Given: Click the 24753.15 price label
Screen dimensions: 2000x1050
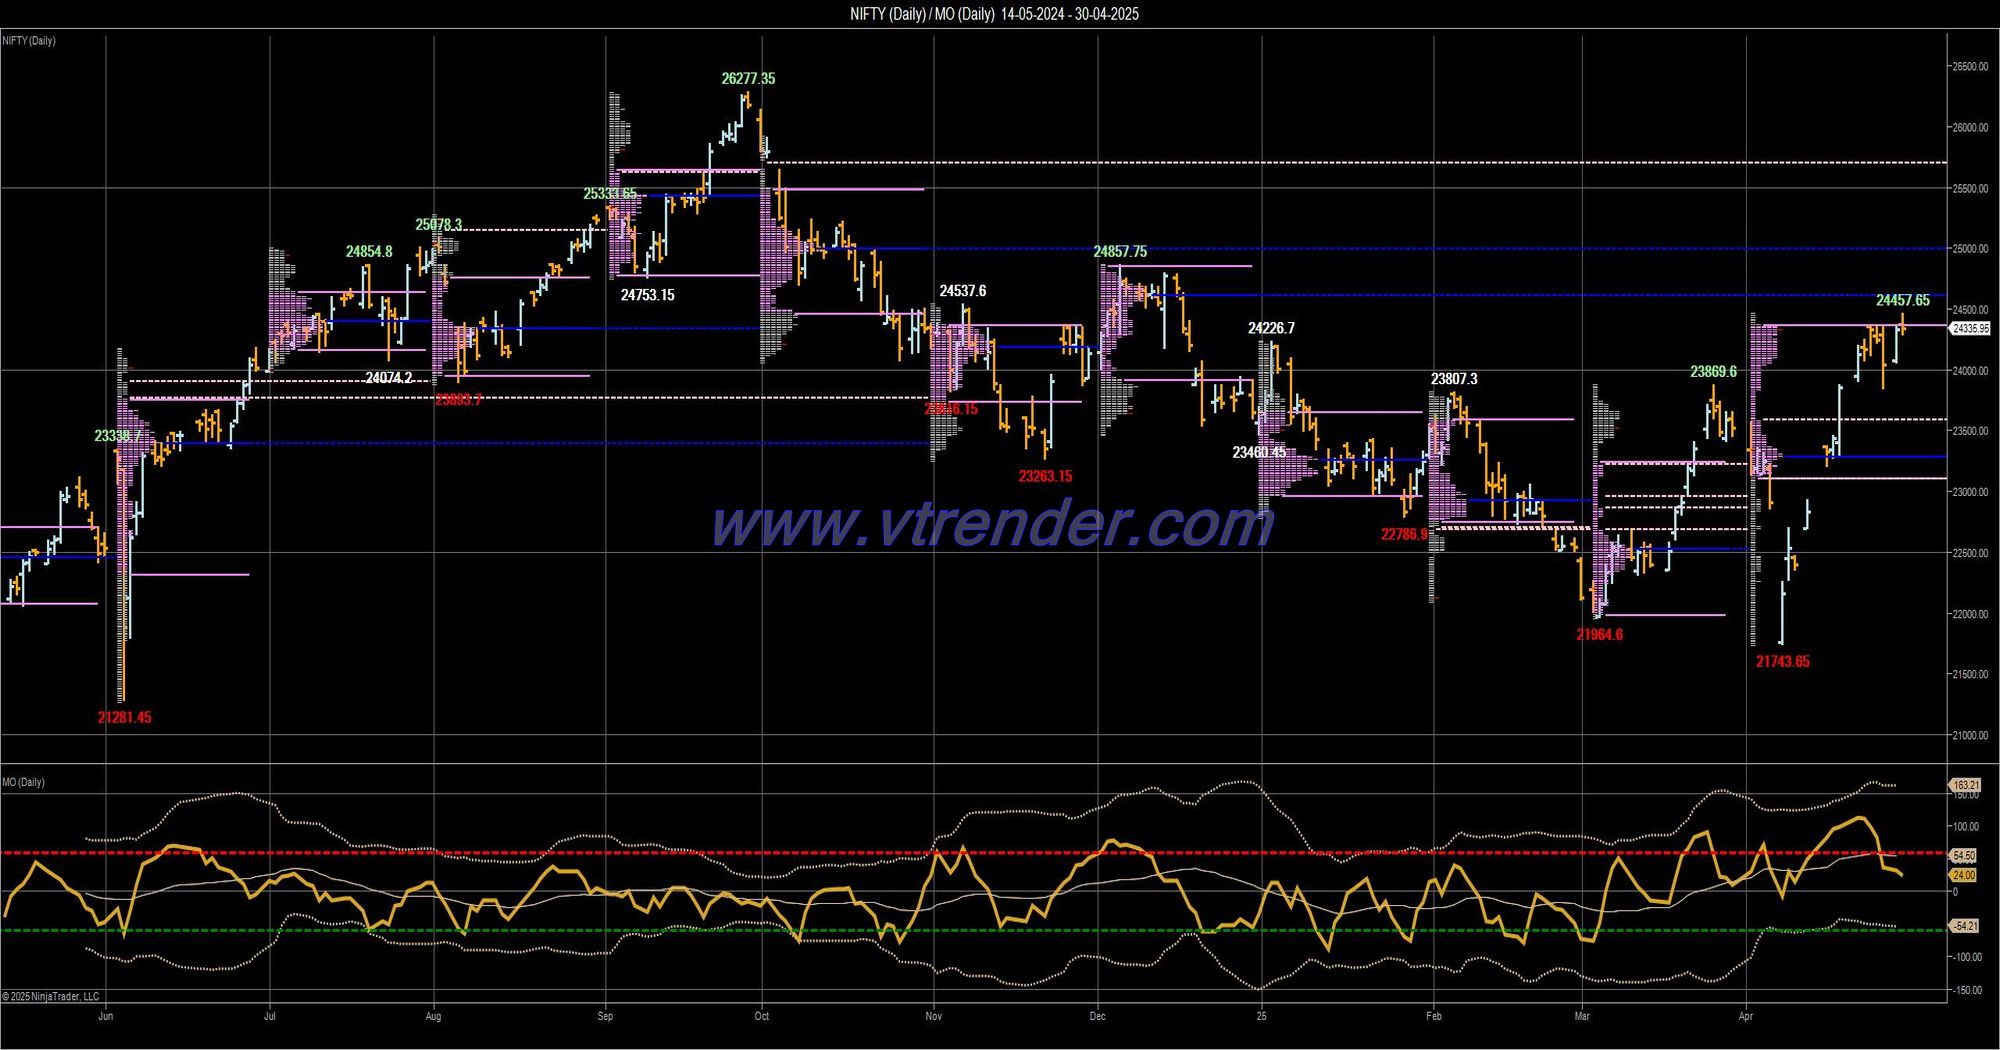Looking at the screenshot, I should [647, 295].
